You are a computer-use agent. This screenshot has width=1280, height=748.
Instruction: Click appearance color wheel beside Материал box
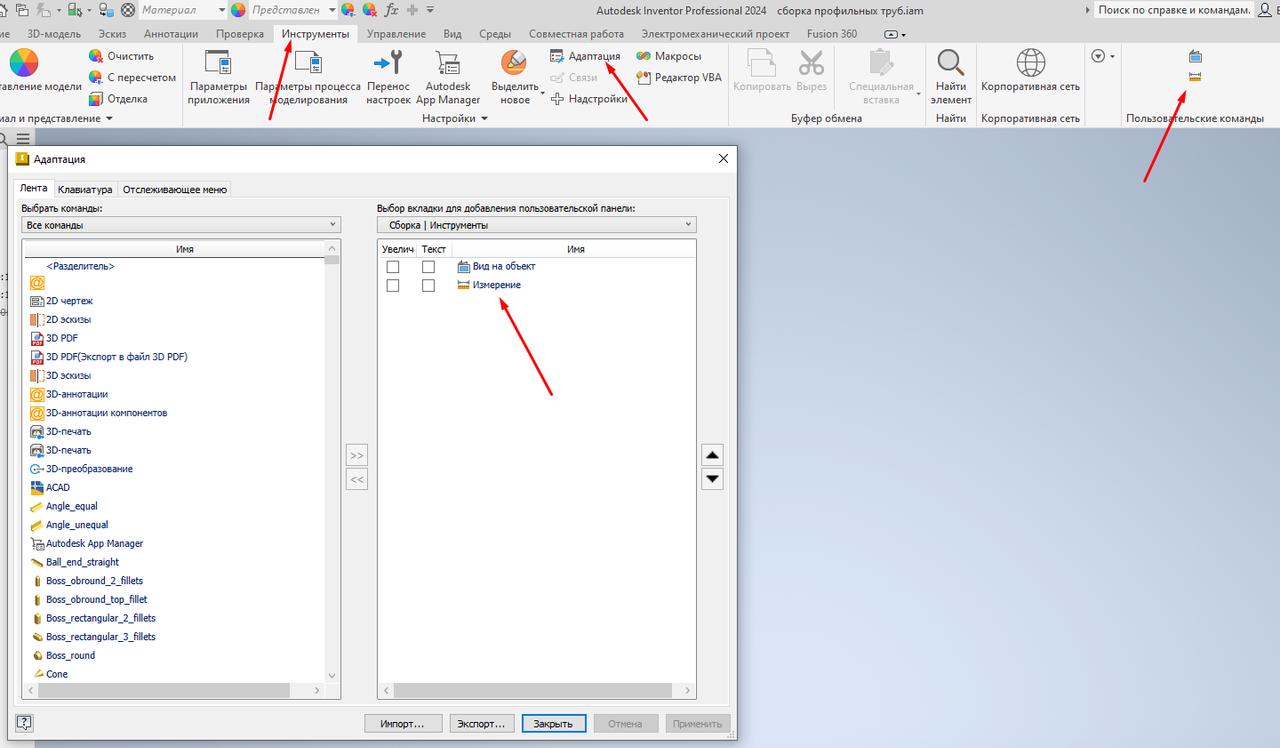[x=238, y=10]
